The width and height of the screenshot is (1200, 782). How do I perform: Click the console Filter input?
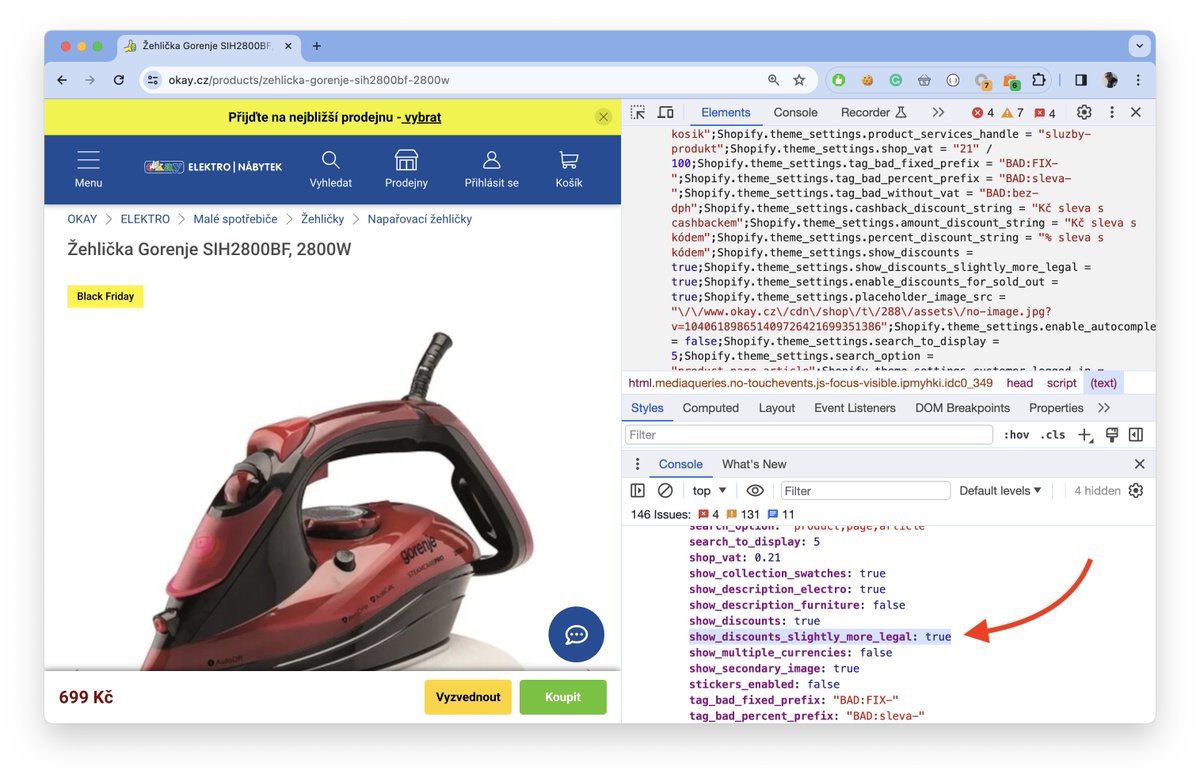click(x=865, y=491)
